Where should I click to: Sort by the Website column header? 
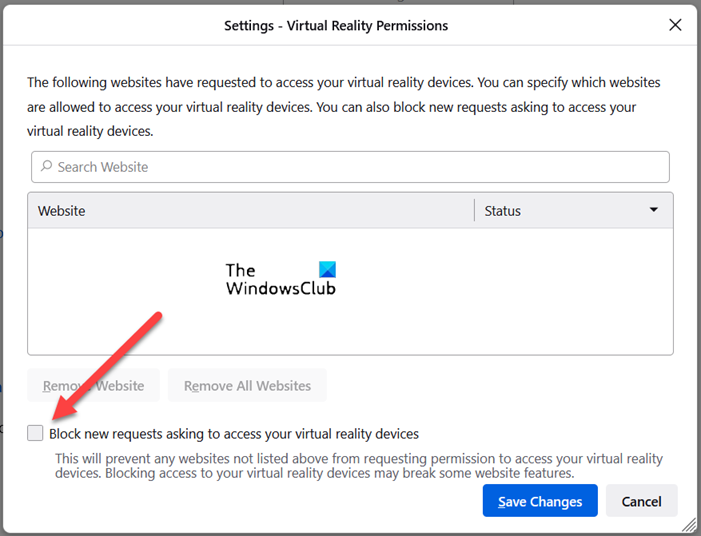tap(250, 211)
